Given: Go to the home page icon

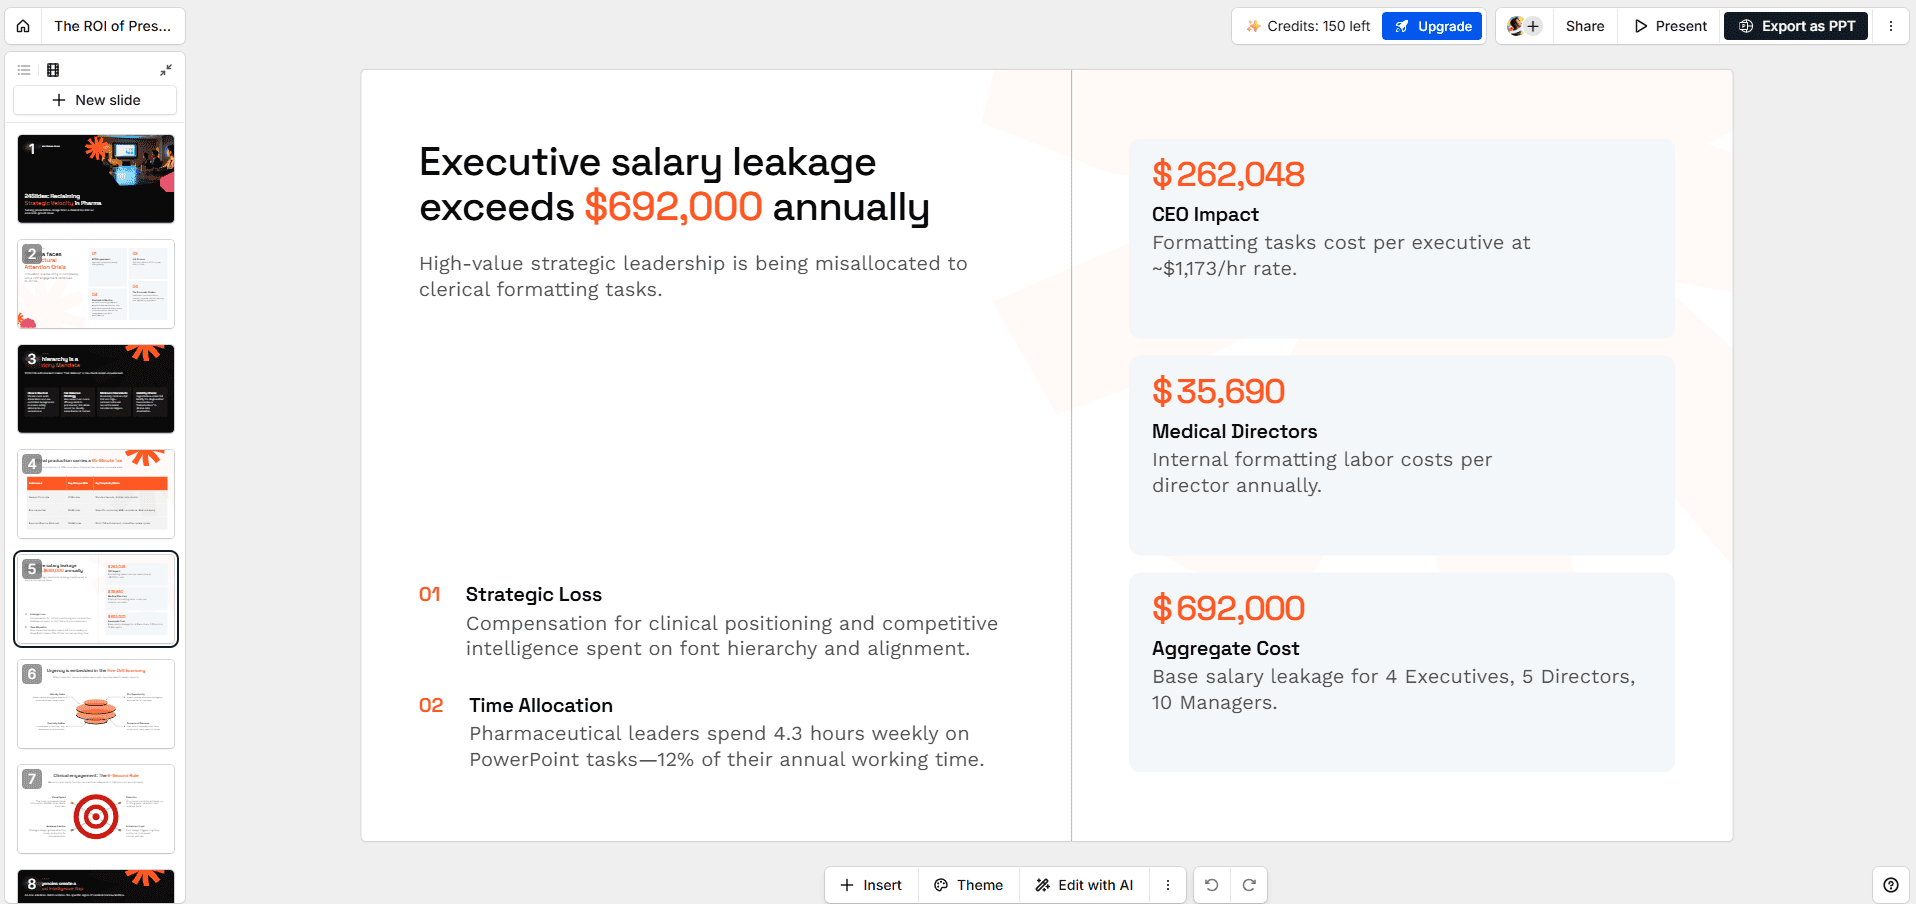Looking at the screenshot, I should coord(23,26).
